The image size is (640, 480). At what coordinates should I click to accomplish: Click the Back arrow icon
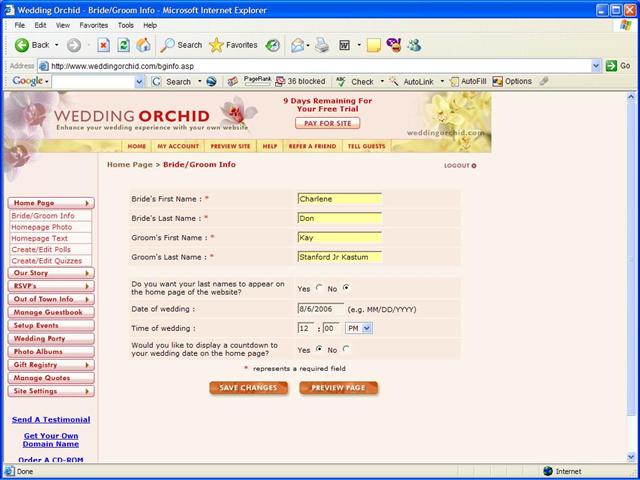(22, 45)
